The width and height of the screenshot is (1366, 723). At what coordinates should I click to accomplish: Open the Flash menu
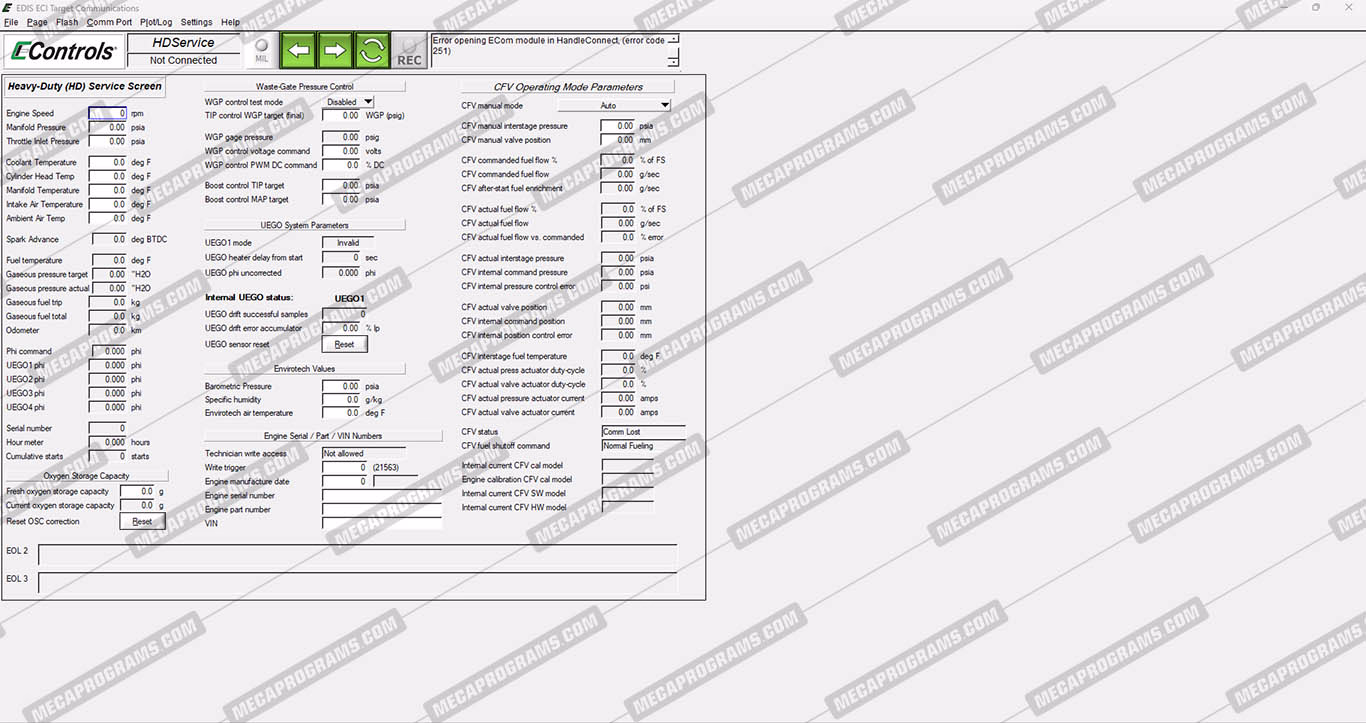point(67,22)
